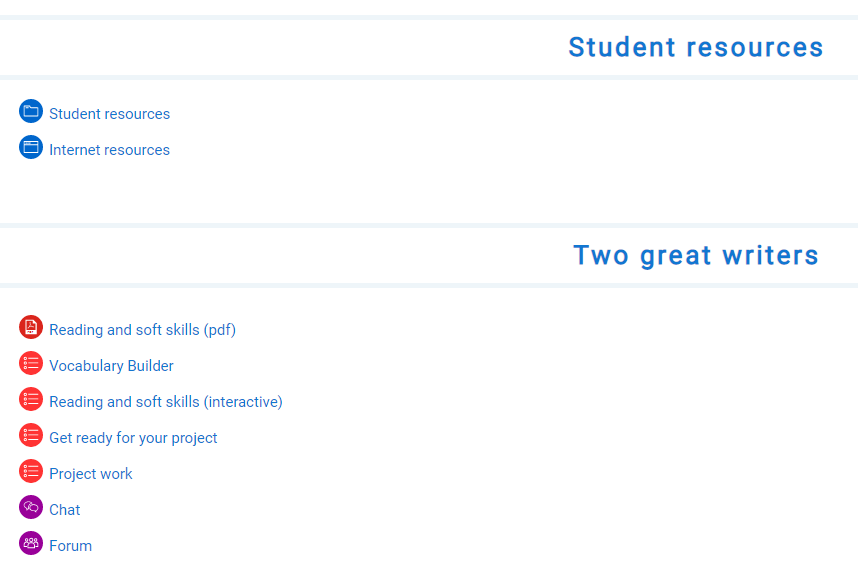Open the Project work activity
858x581 pixels.
[91, 473]
